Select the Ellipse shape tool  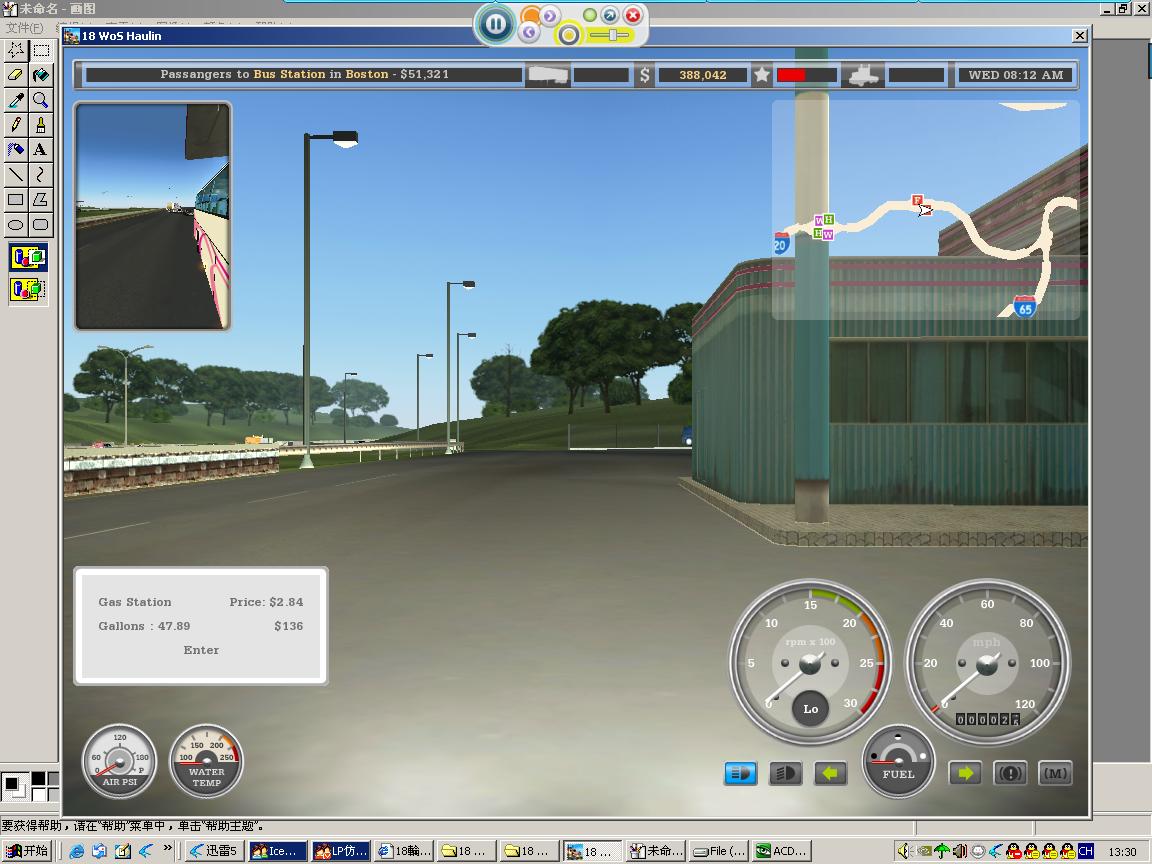tap(16, 225)
